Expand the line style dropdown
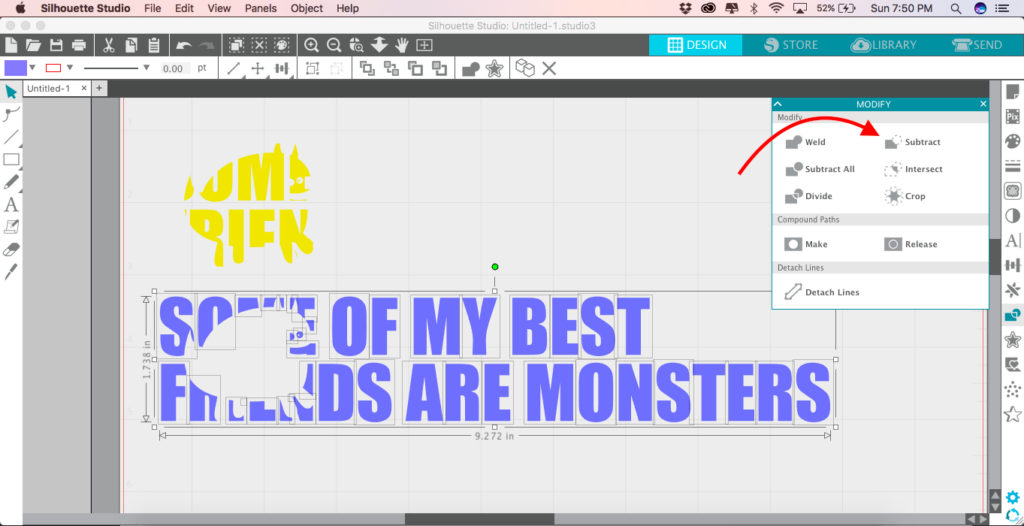Viewport: 1024px width, 526px height. click(147, 68)
